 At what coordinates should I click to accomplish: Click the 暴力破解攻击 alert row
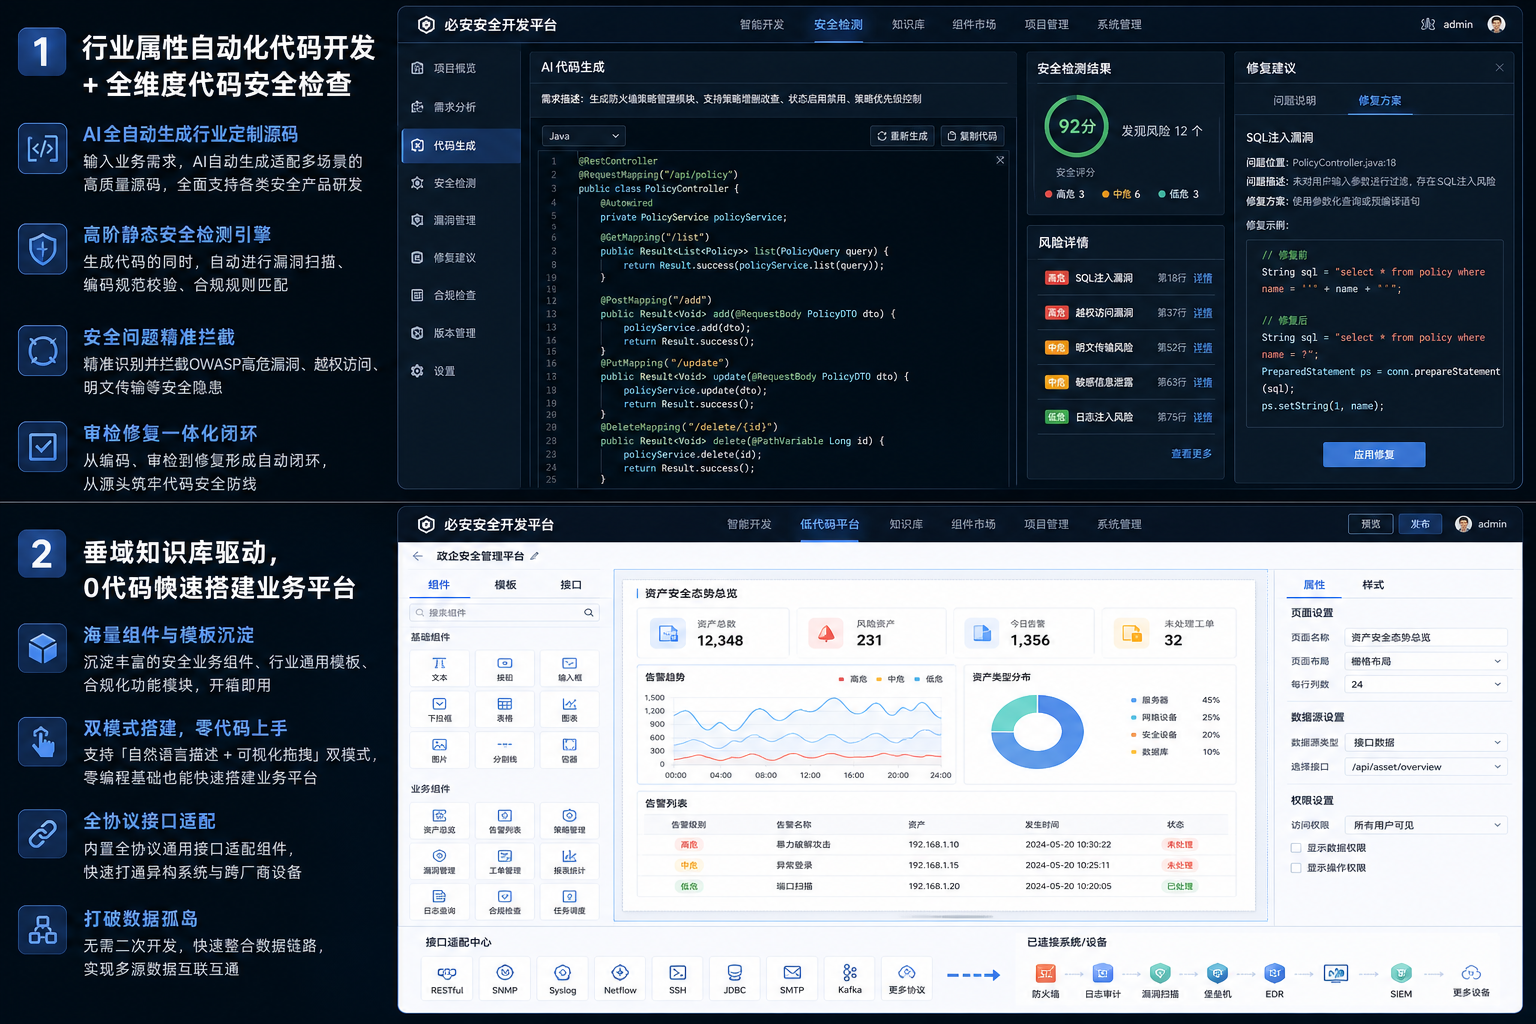click(937, 845)
